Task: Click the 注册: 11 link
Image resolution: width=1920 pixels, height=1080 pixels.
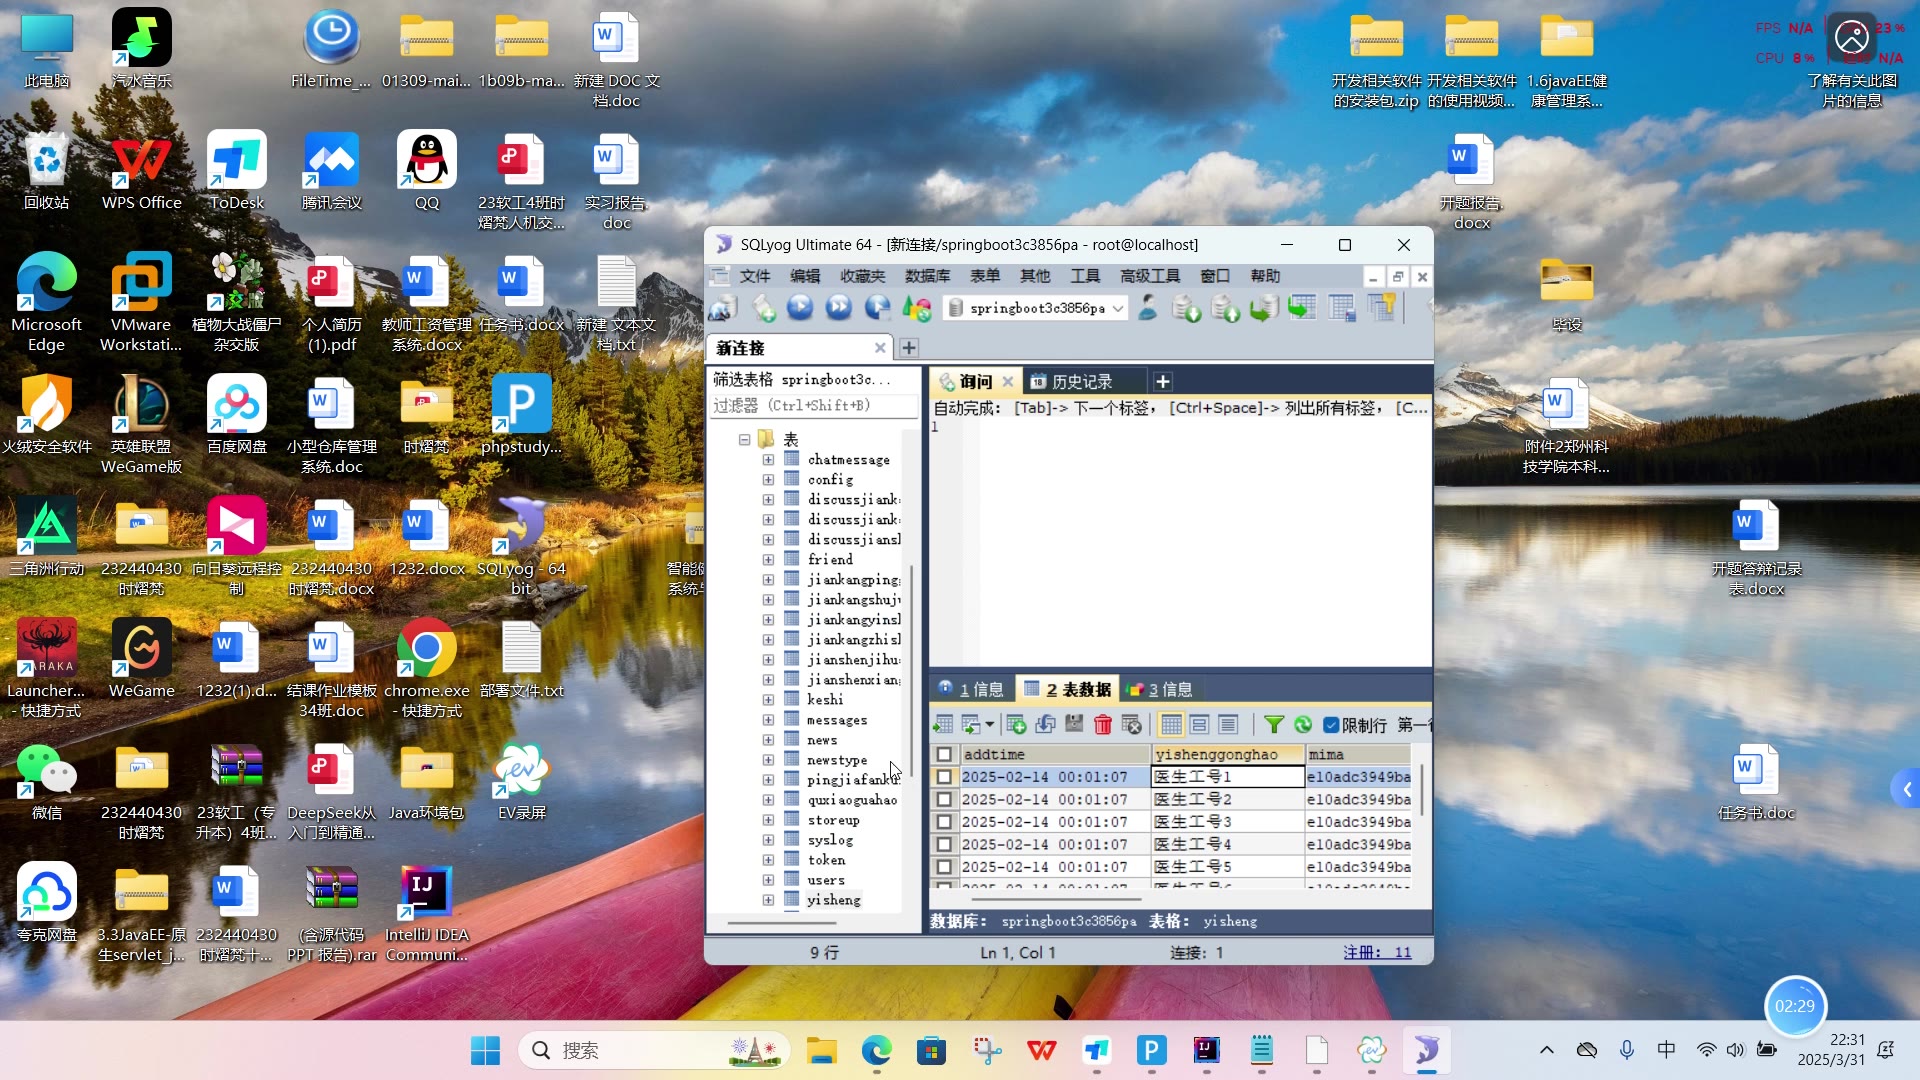Action: click(1376, 953)
